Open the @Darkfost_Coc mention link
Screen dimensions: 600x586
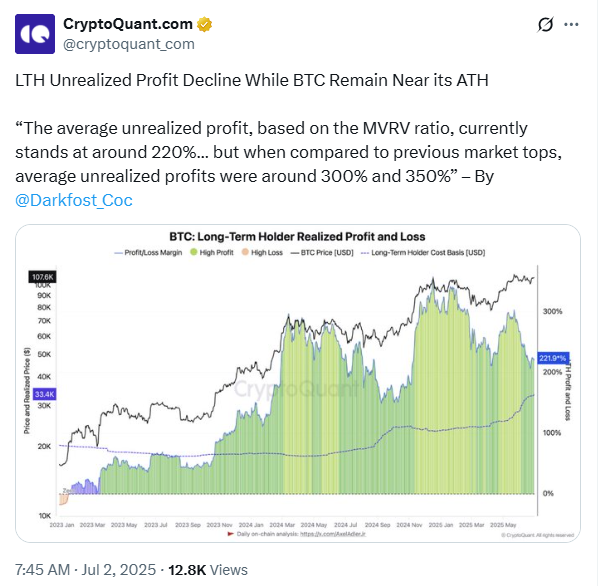click(75, 200)
